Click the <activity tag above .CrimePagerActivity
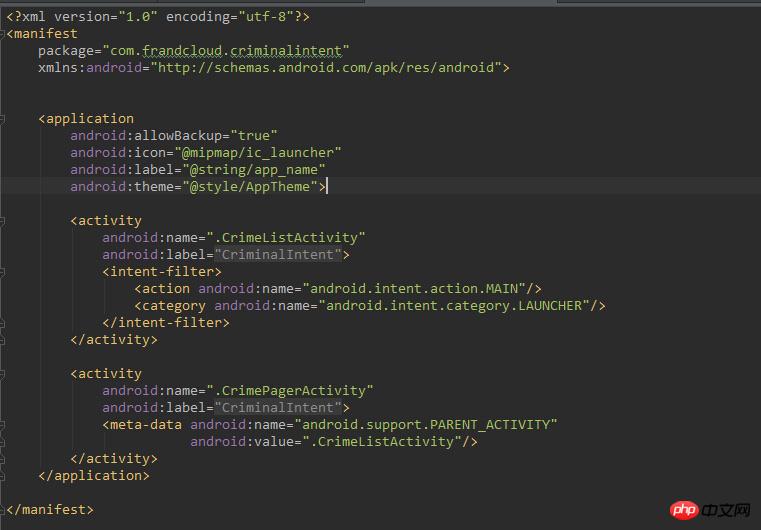The width and height of the screenshot is (761, 530). (x=106, y=374)
